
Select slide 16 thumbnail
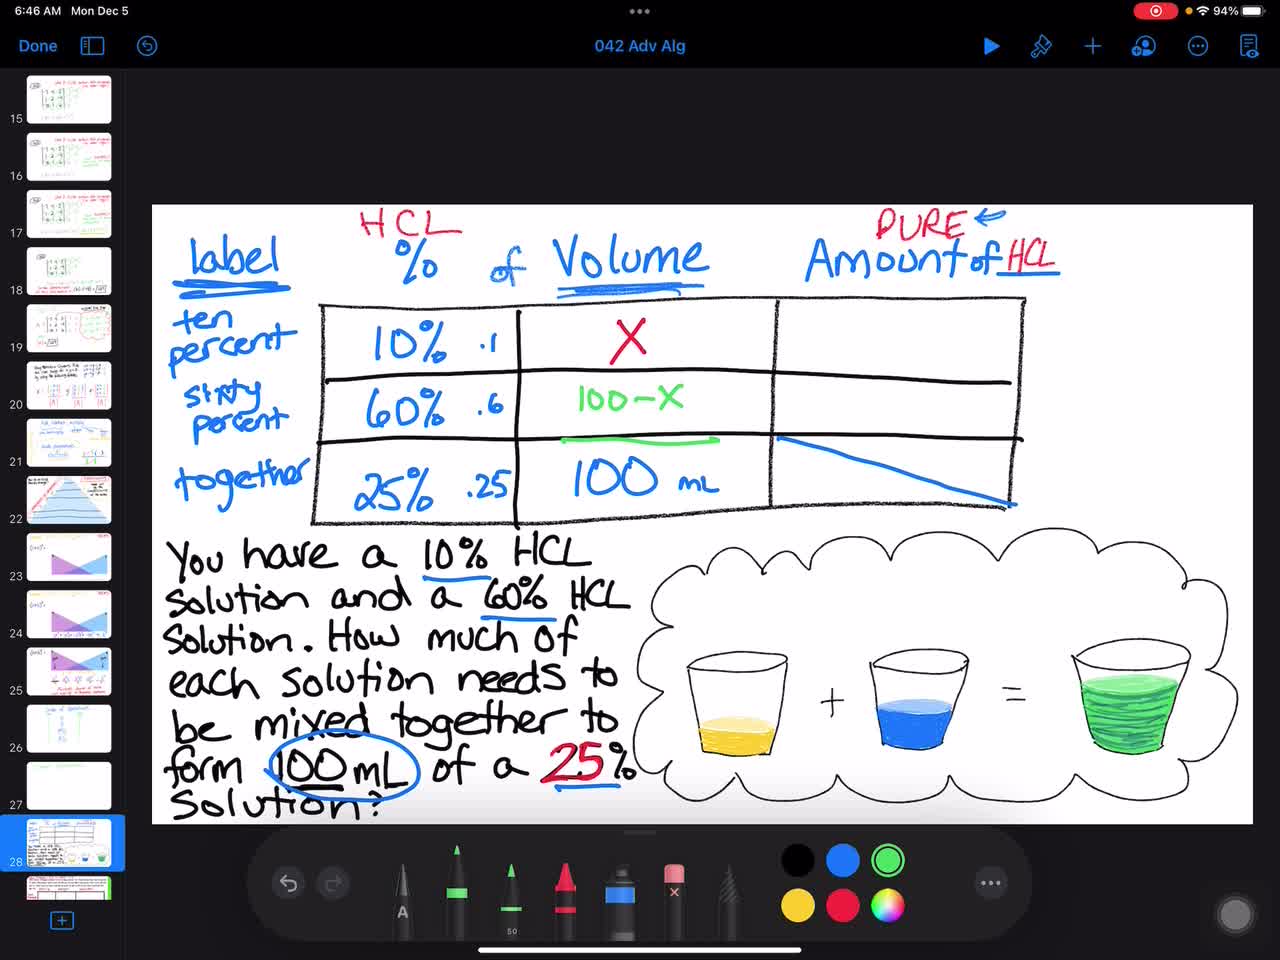[x=69, y=157]
